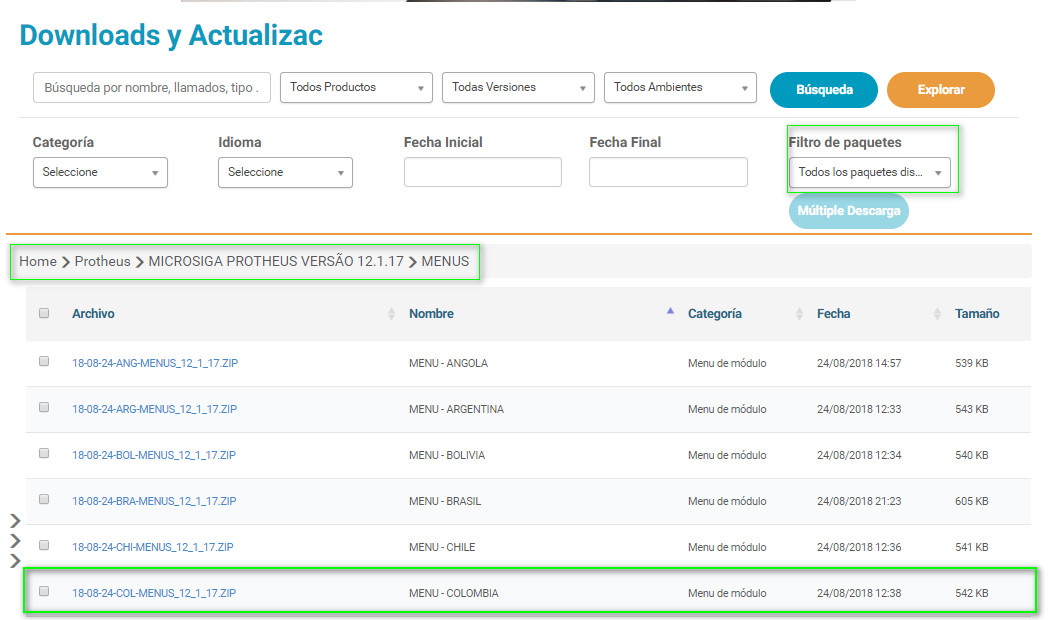This screenshot has width=1052, height=620.
Task: Download 18-08-24-BOL-MENUS_12_1_17.ZIP file
Action: coord(154,455)
